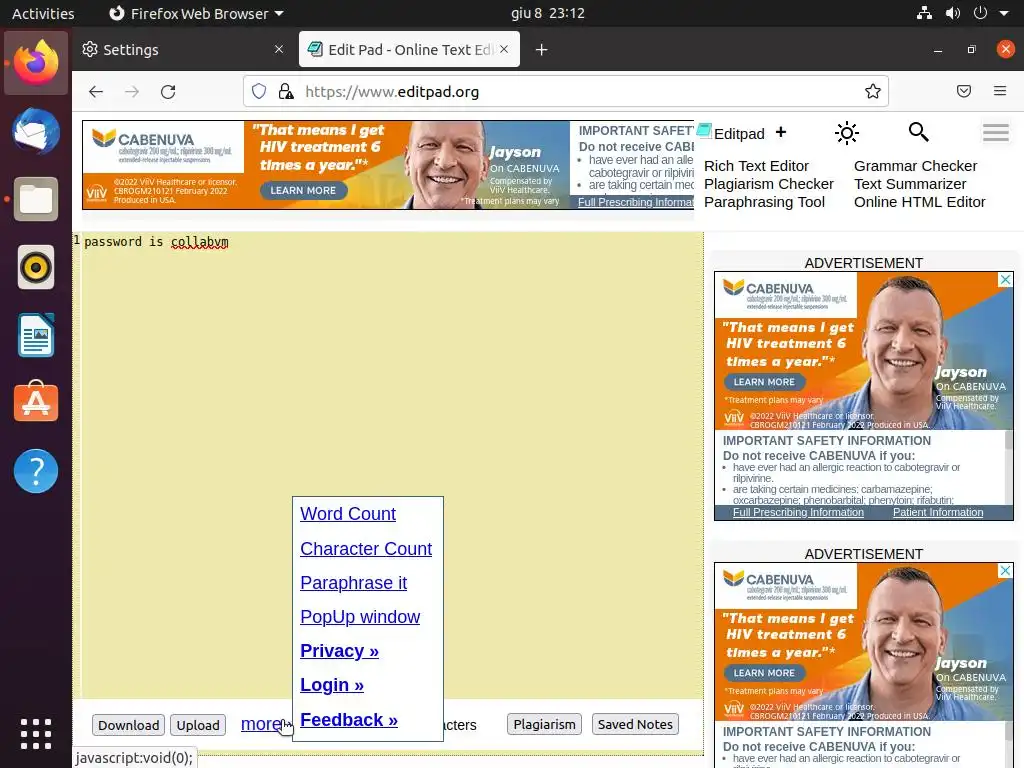Image resolution: width=1024 pixels, height=768 pixels.
Task: Open the Editpad search magnifier
Action: pos(918,132)
